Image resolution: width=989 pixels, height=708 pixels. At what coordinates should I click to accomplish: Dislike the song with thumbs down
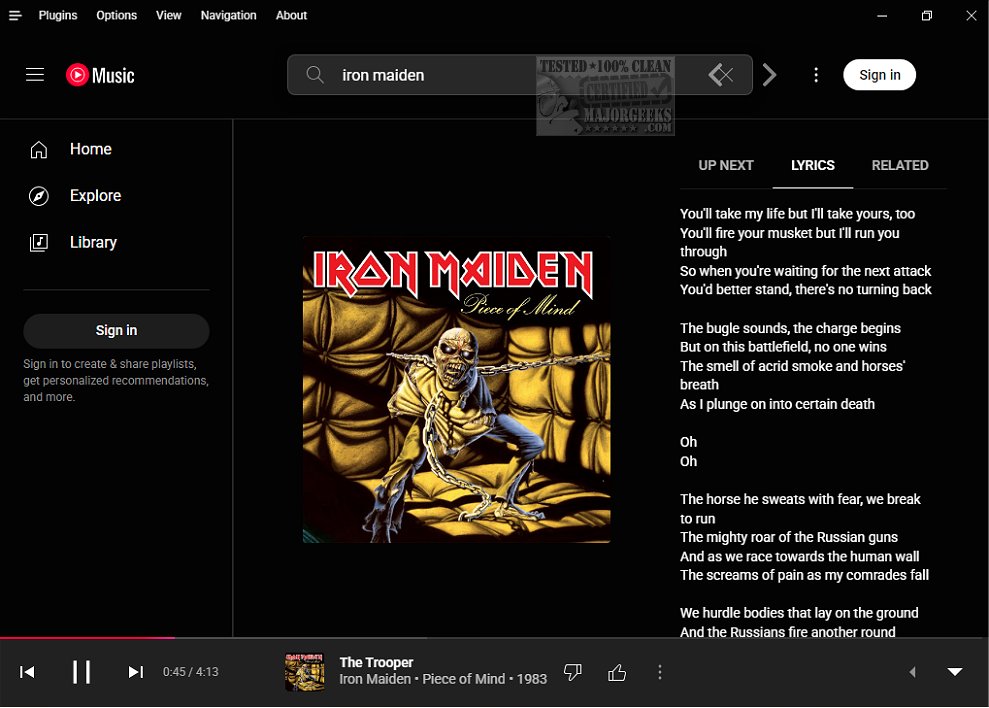[x=572, y=673]
